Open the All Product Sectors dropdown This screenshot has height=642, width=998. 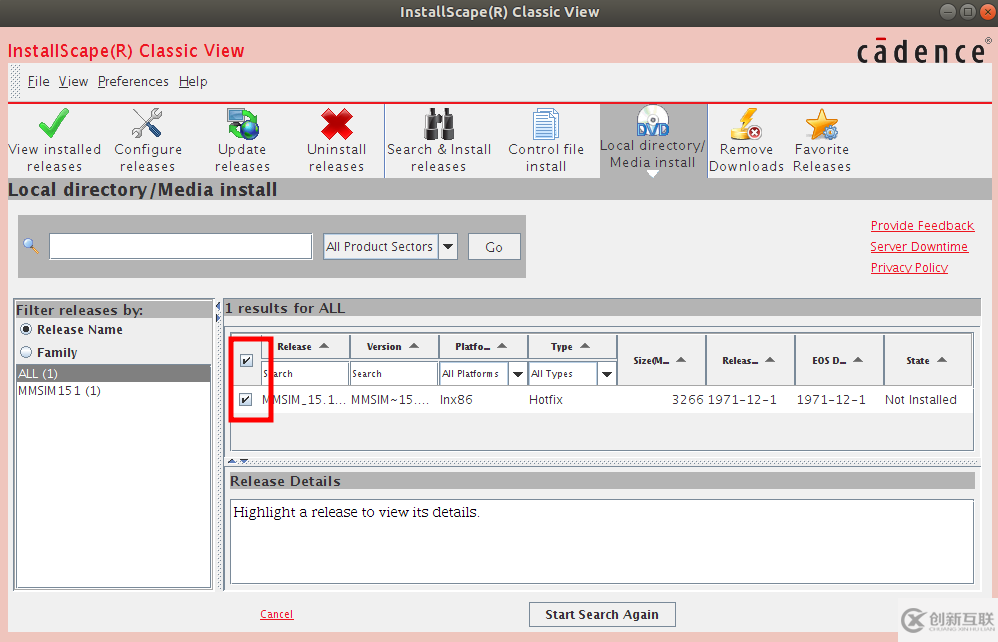tap(448, 246)
